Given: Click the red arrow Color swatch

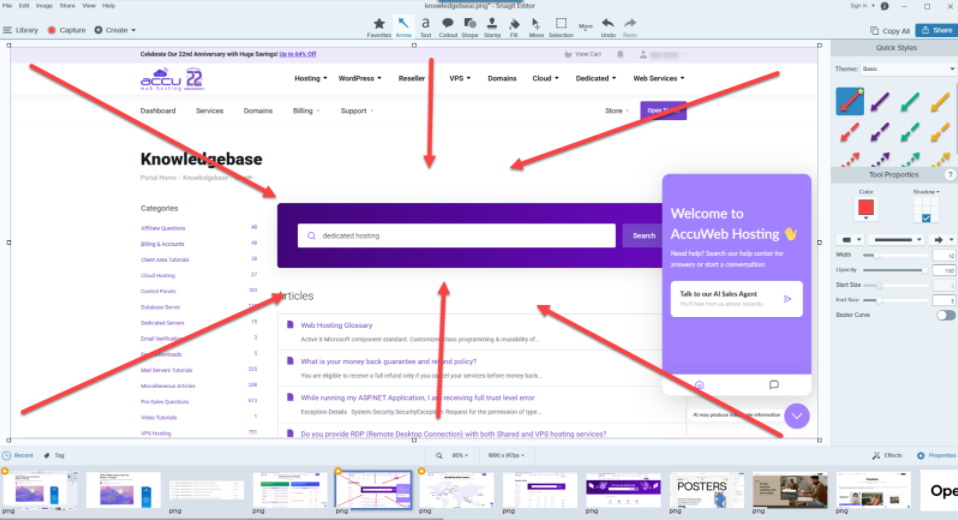Looking at the screenshot, I should point(866,208).
